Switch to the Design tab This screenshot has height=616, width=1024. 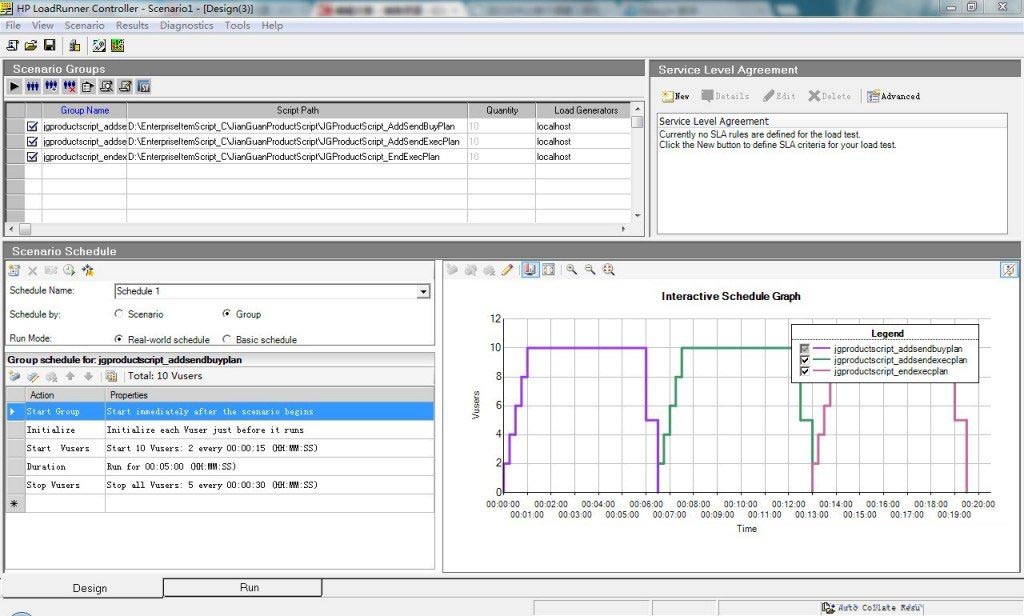(x=83, y=588)
